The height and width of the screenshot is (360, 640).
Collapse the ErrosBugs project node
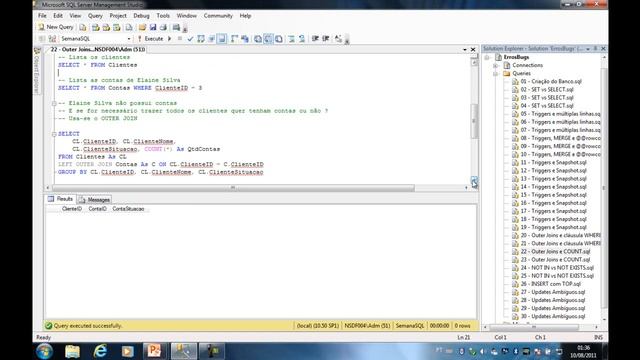pos(487,58)
